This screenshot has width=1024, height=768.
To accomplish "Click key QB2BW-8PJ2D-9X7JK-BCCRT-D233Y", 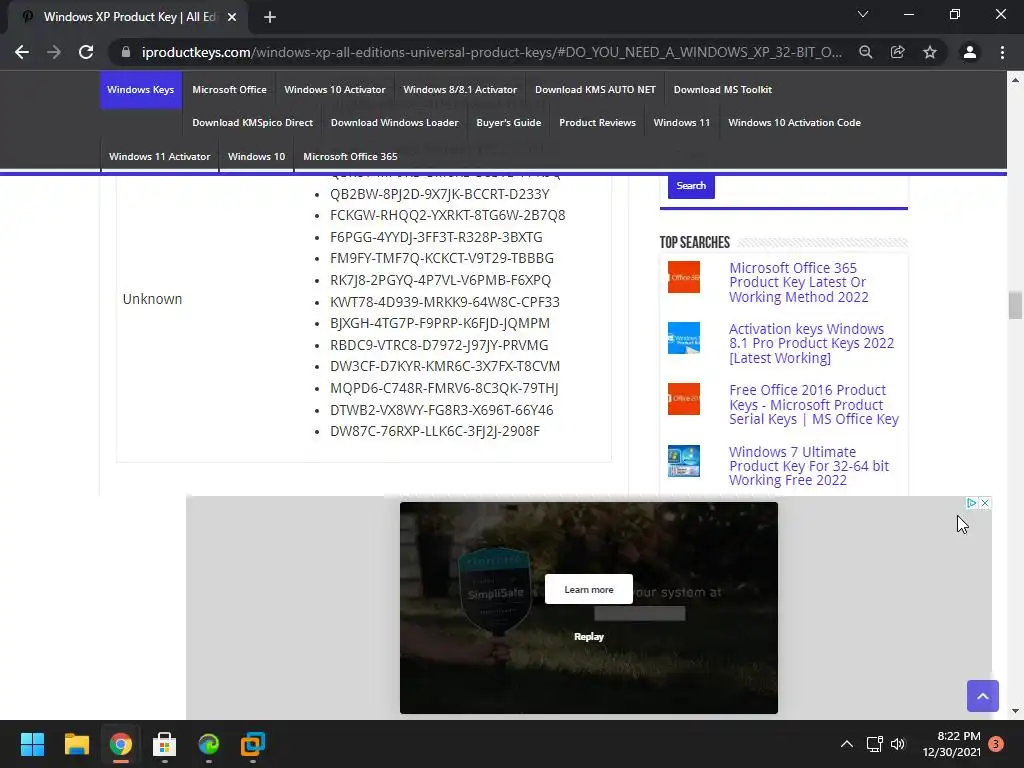I will (x=440, y=194).
